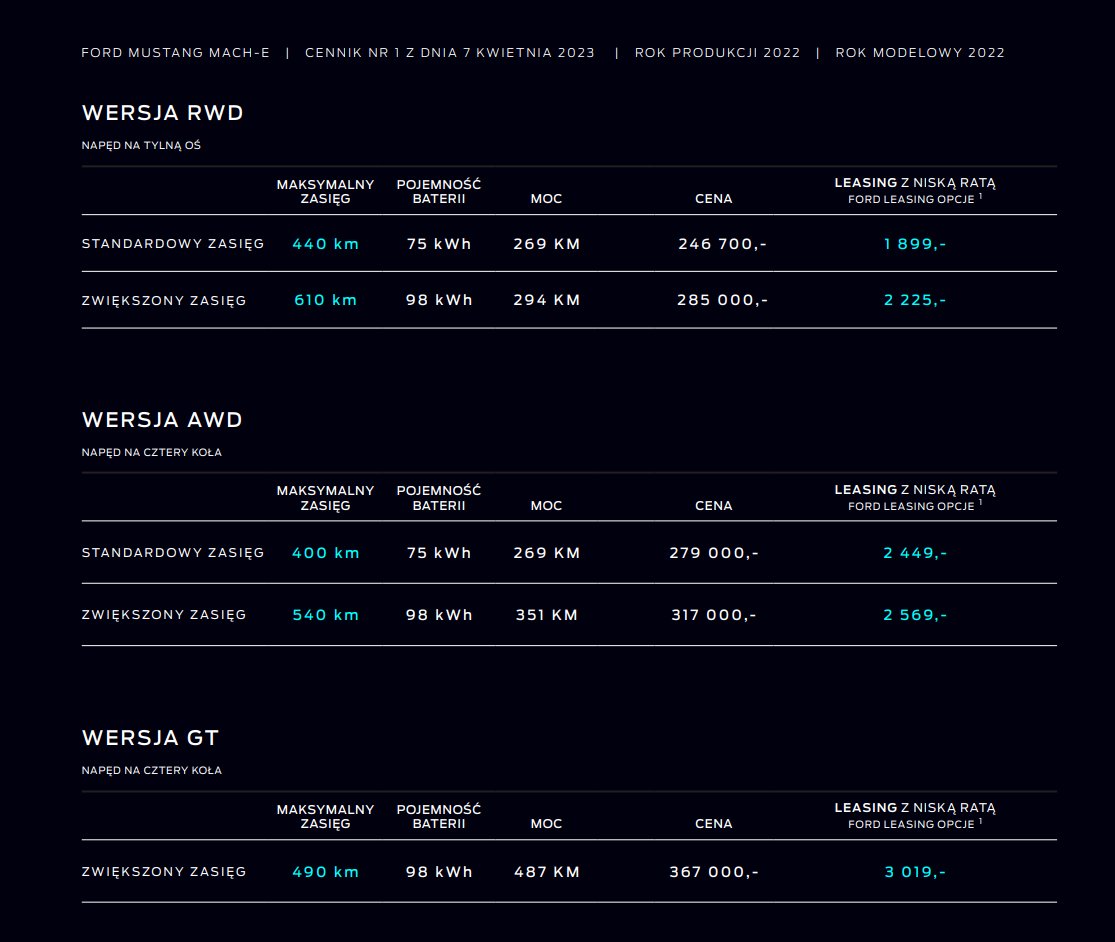The width and height of the screenshot is (1115, 942).
Task: Select the 540 km range value
Action: click(325, 615)
